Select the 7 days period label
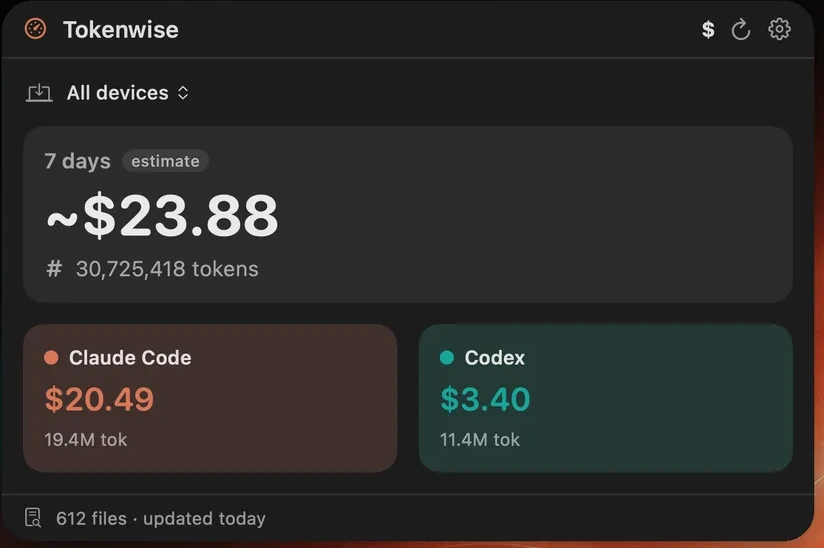This screenshot has height=548, width=824. (x=77, y=161)
